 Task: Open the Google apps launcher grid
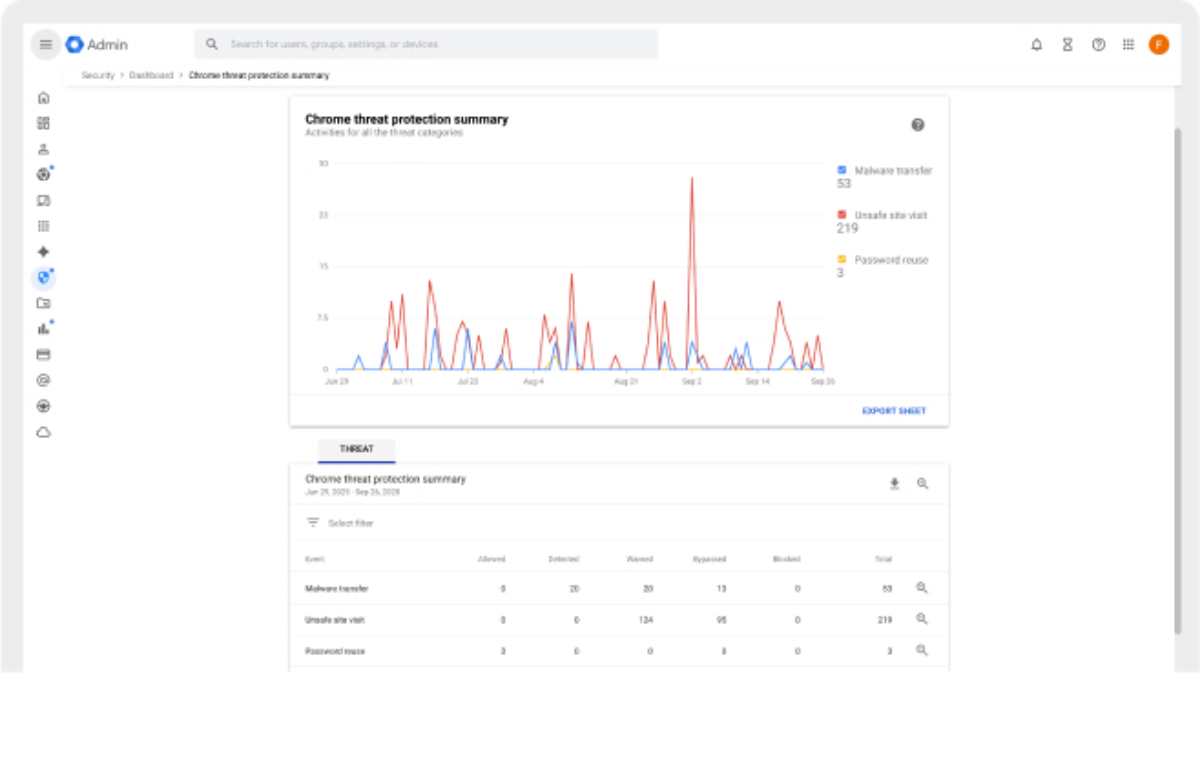(x=1128, y=44)
